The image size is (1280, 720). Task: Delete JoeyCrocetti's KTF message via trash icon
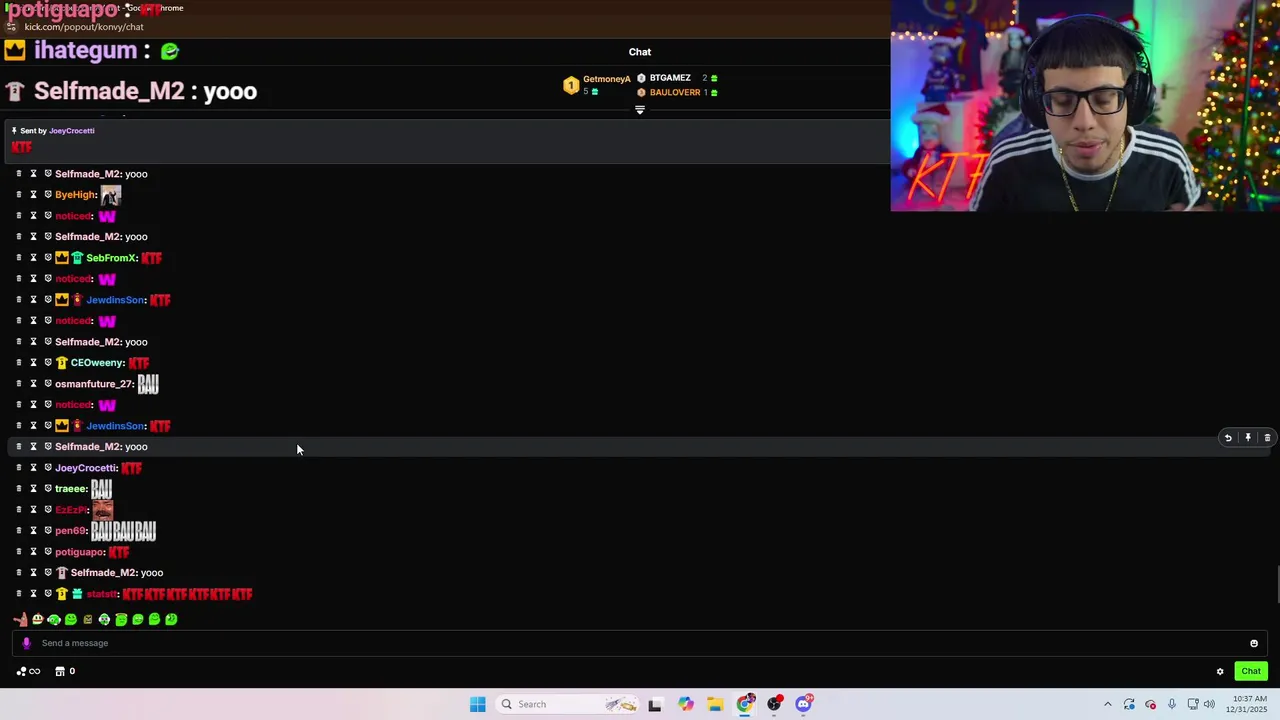pos(18,468)
